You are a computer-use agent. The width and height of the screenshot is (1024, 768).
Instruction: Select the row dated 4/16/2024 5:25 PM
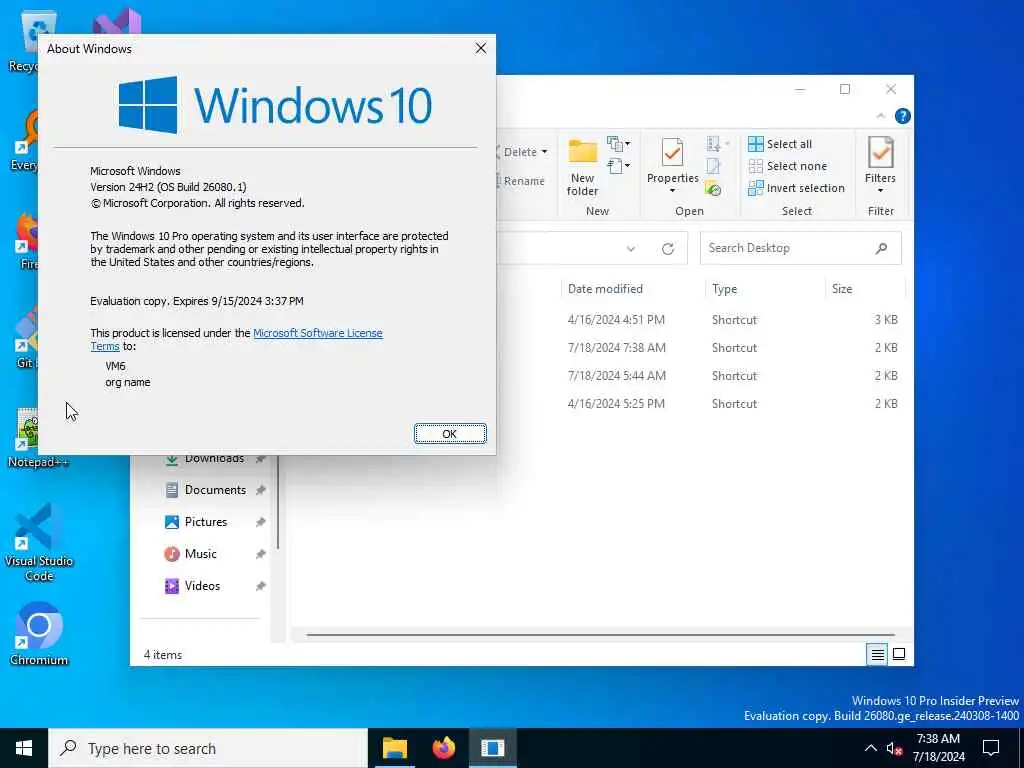(x=700, y=404)
